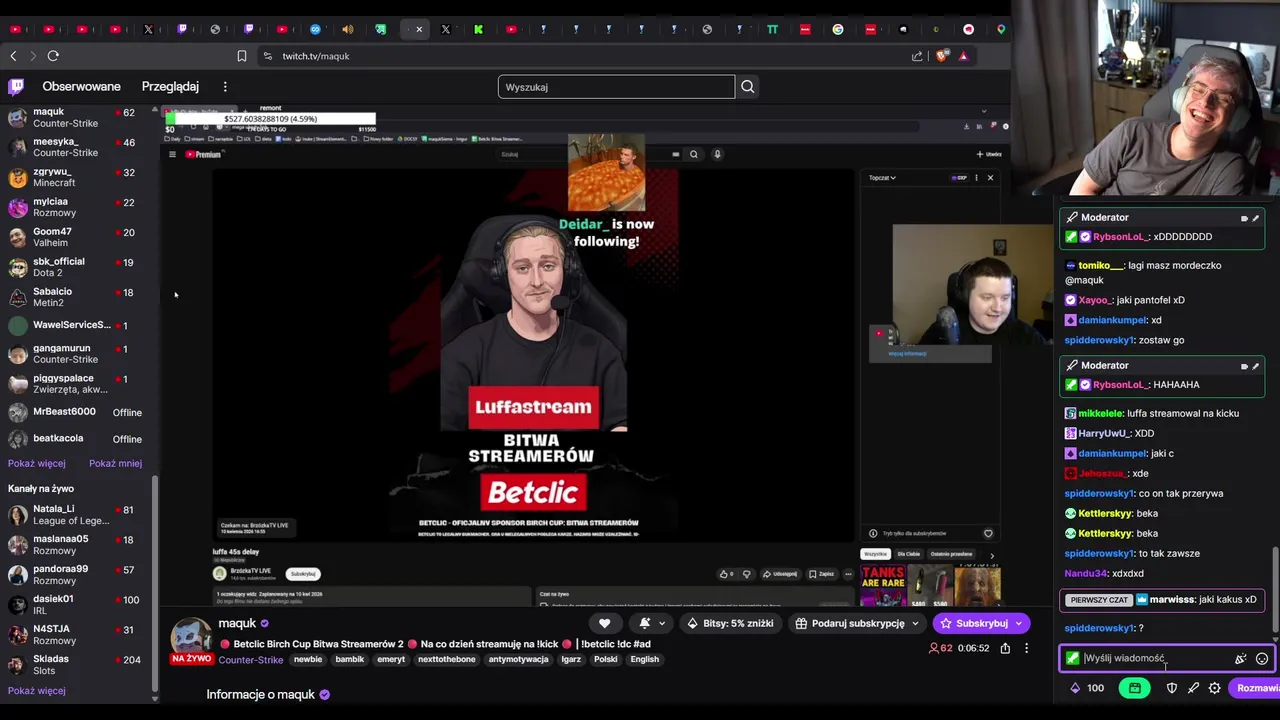Open pandoraa99 live channel
This screenshot has height=720, width=1280.
[77, 575]
